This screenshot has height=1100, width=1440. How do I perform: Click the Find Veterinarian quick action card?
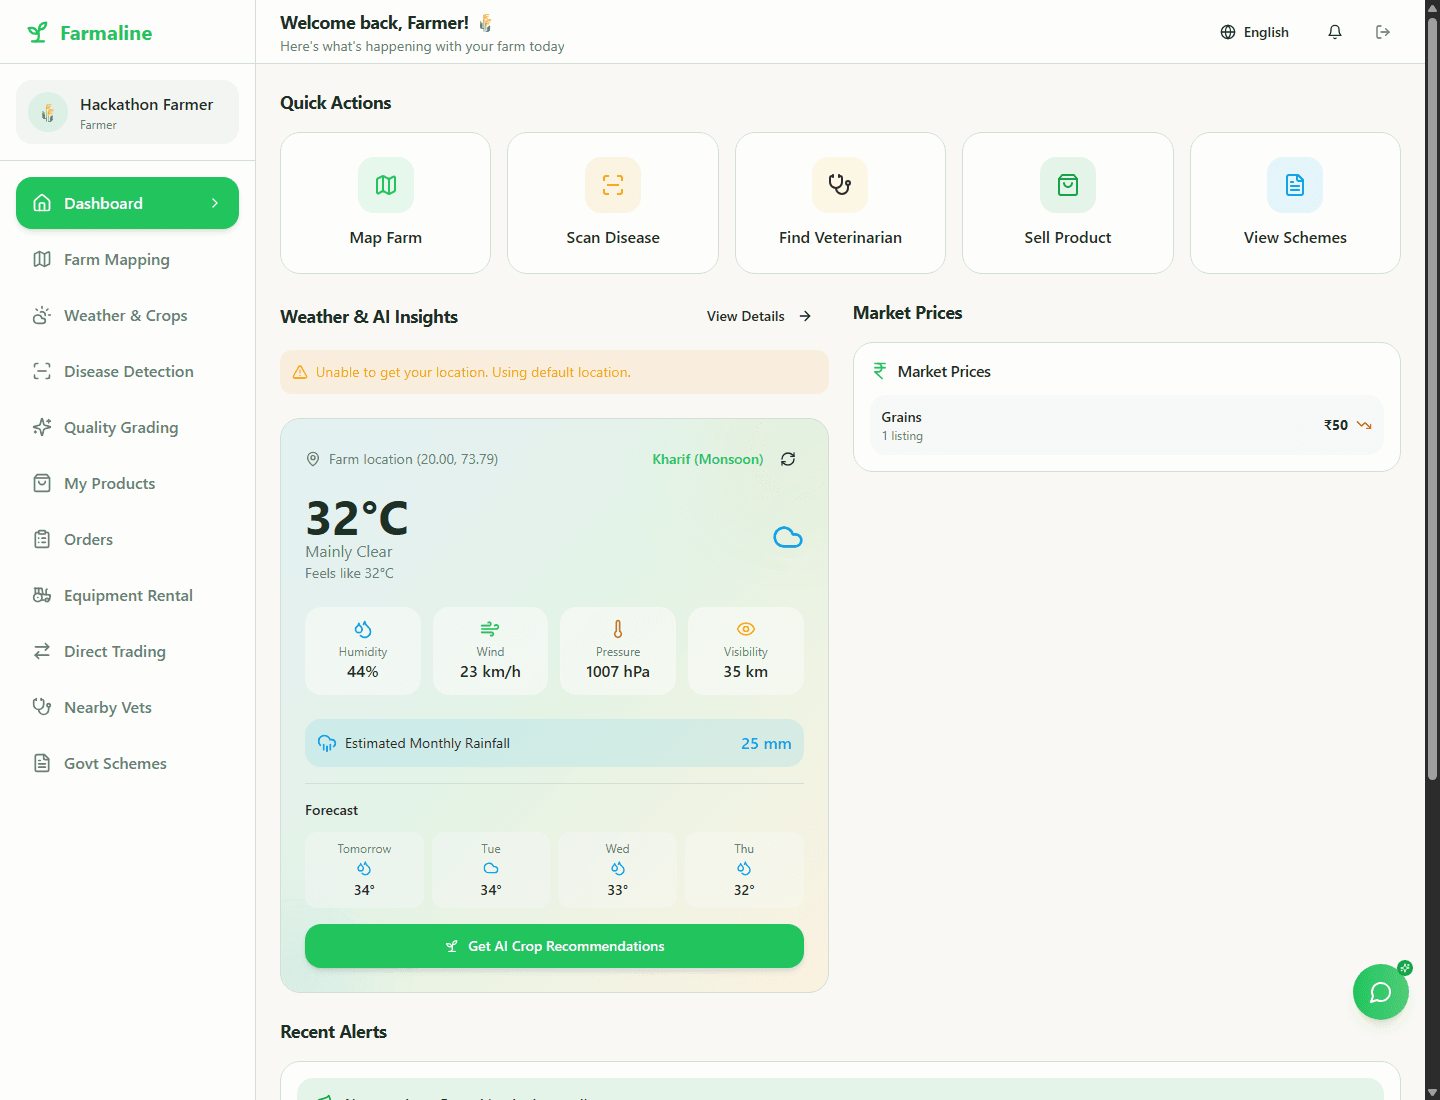840,203
